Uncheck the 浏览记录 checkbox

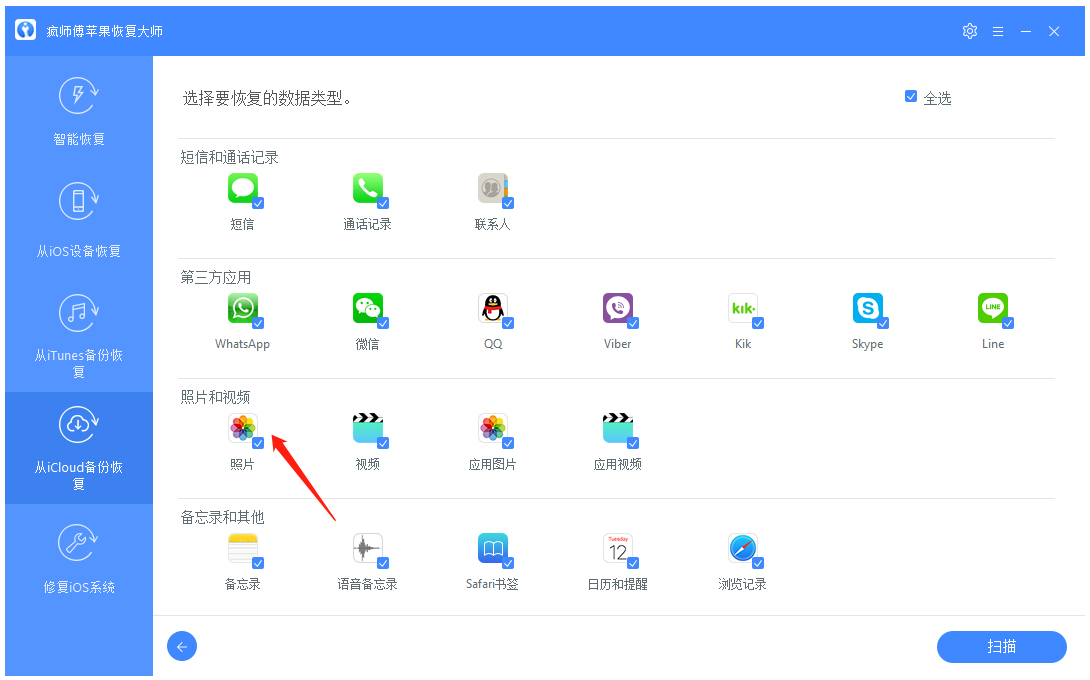click(x=758, y=563)
